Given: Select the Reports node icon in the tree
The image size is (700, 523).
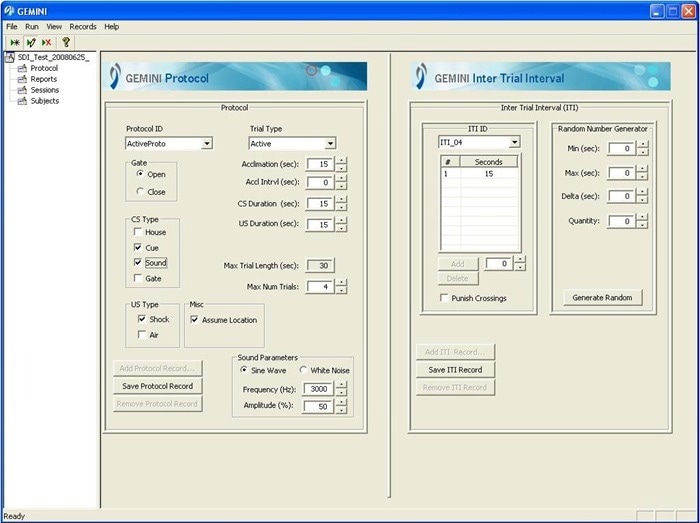Looking at the screenshot, I should pos(22,79).
